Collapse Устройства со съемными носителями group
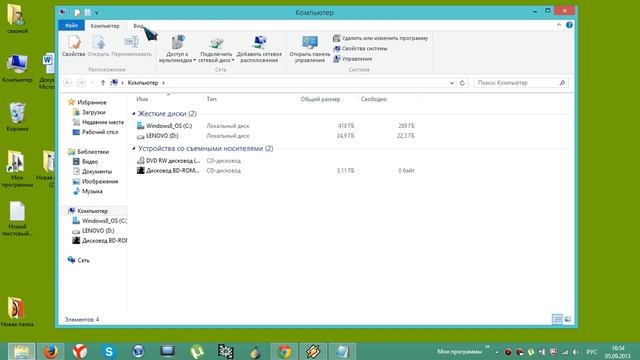The width and height of the screenshot is (640, 360). (x=134, y=149)
